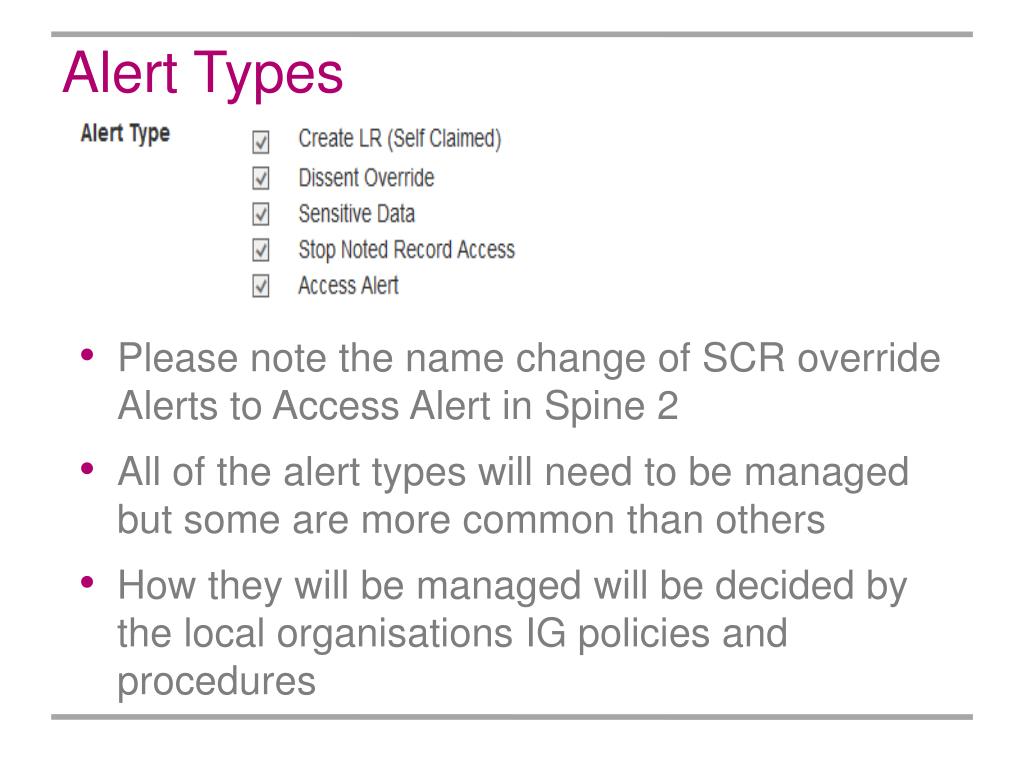Screen dimensions: 1024x768
Task: Toggle the Dissent Override checkbox
Action: (x=261, y=178)
